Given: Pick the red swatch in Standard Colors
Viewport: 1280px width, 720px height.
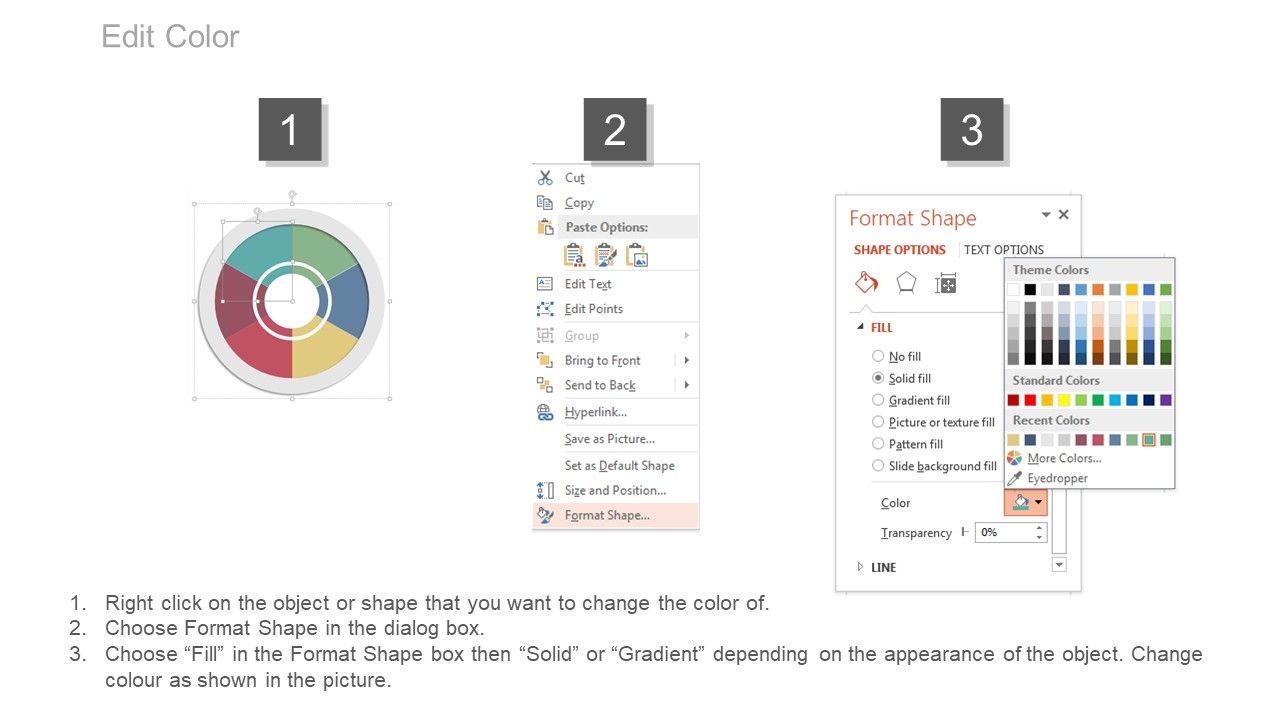Looking at the screenshot, I should pyautogui.click(x=1030, y=400).
